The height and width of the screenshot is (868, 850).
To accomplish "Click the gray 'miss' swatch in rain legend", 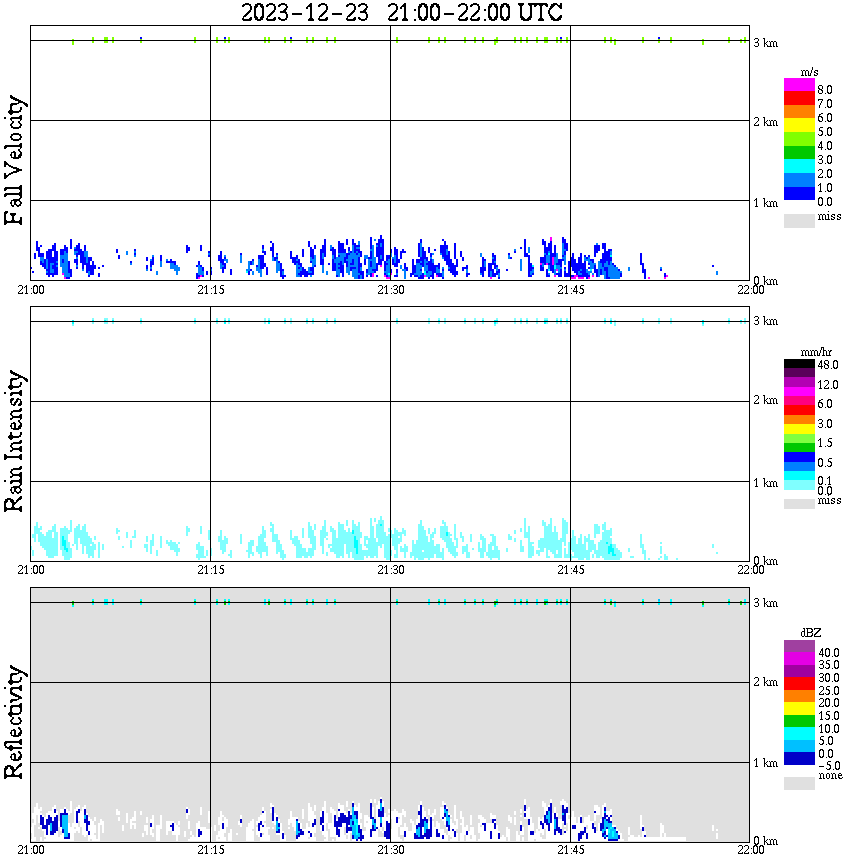I will point(799,504).
